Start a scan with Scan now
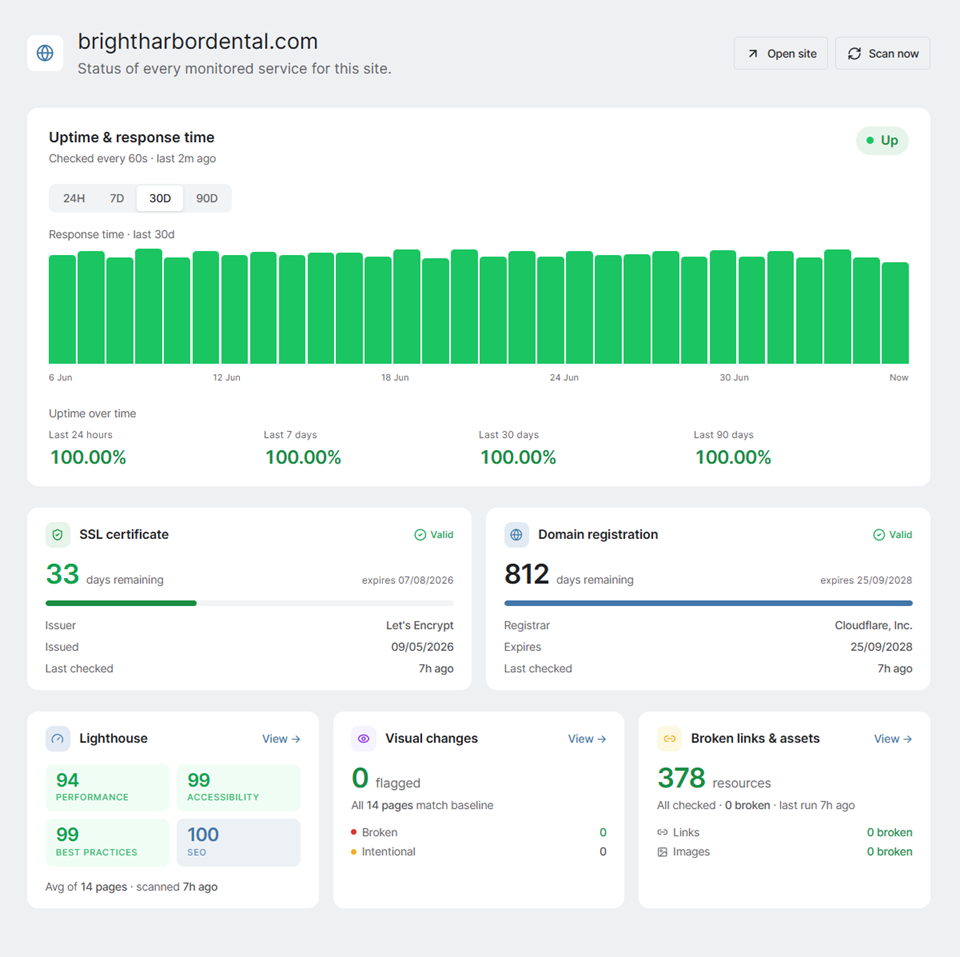The image size is (960, 957). tap(882, 53)
